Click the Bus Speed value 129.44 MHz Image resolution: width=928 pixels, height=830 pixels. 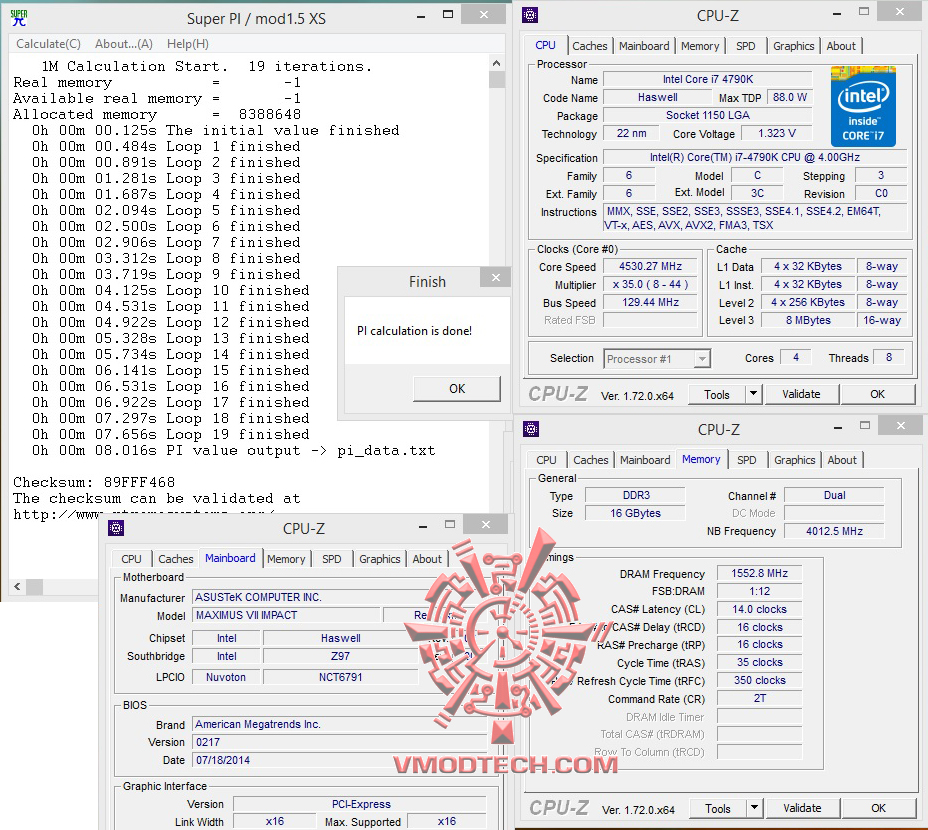click(x=650, y=302)
